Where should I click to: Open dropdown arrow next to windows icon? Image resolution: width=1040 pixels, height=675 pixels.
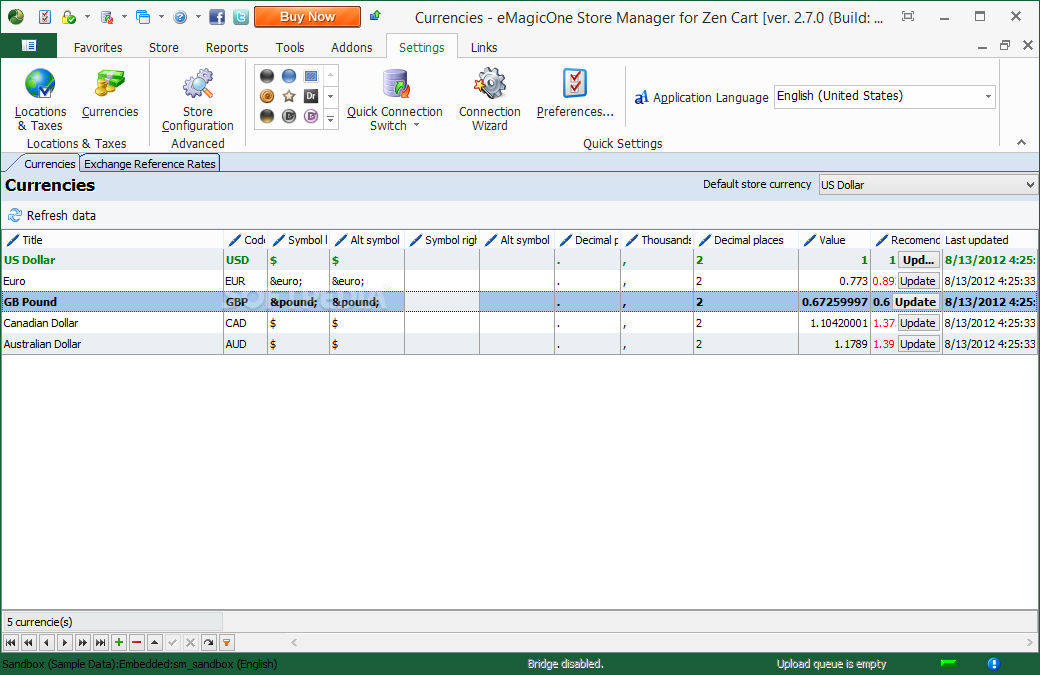(161, 17)
